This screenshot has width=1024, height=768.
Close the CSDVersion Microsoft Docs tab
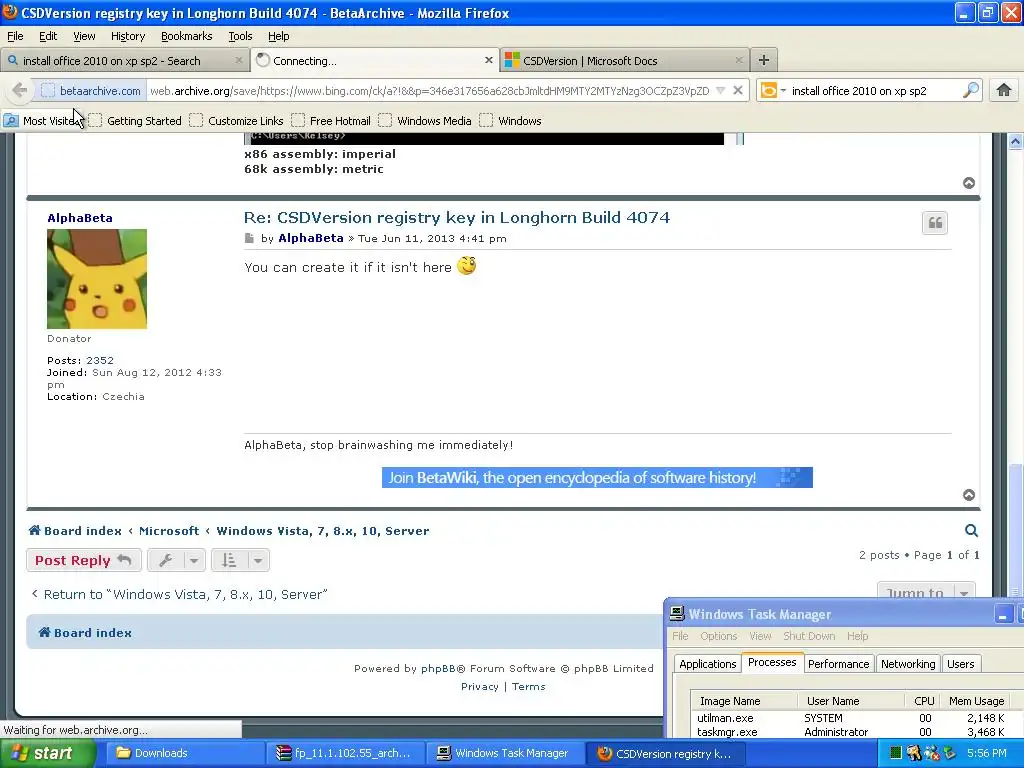pos(739,60)
